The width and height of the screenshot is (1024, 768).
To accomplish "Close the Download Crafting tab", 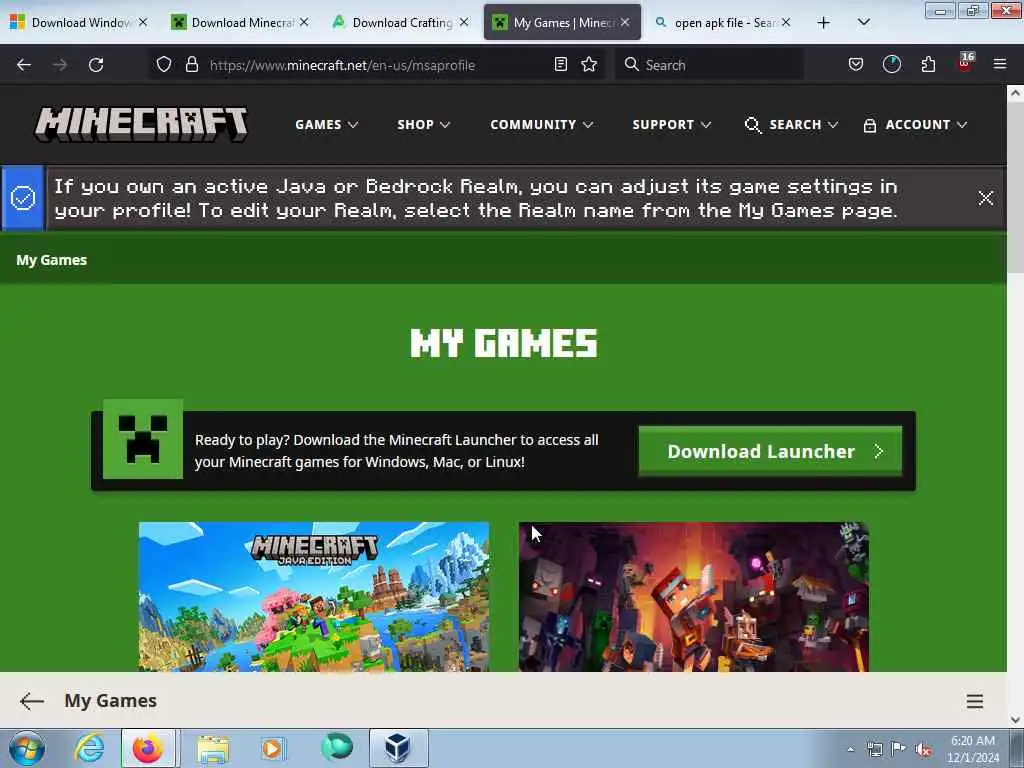I will tap(464, 22).
